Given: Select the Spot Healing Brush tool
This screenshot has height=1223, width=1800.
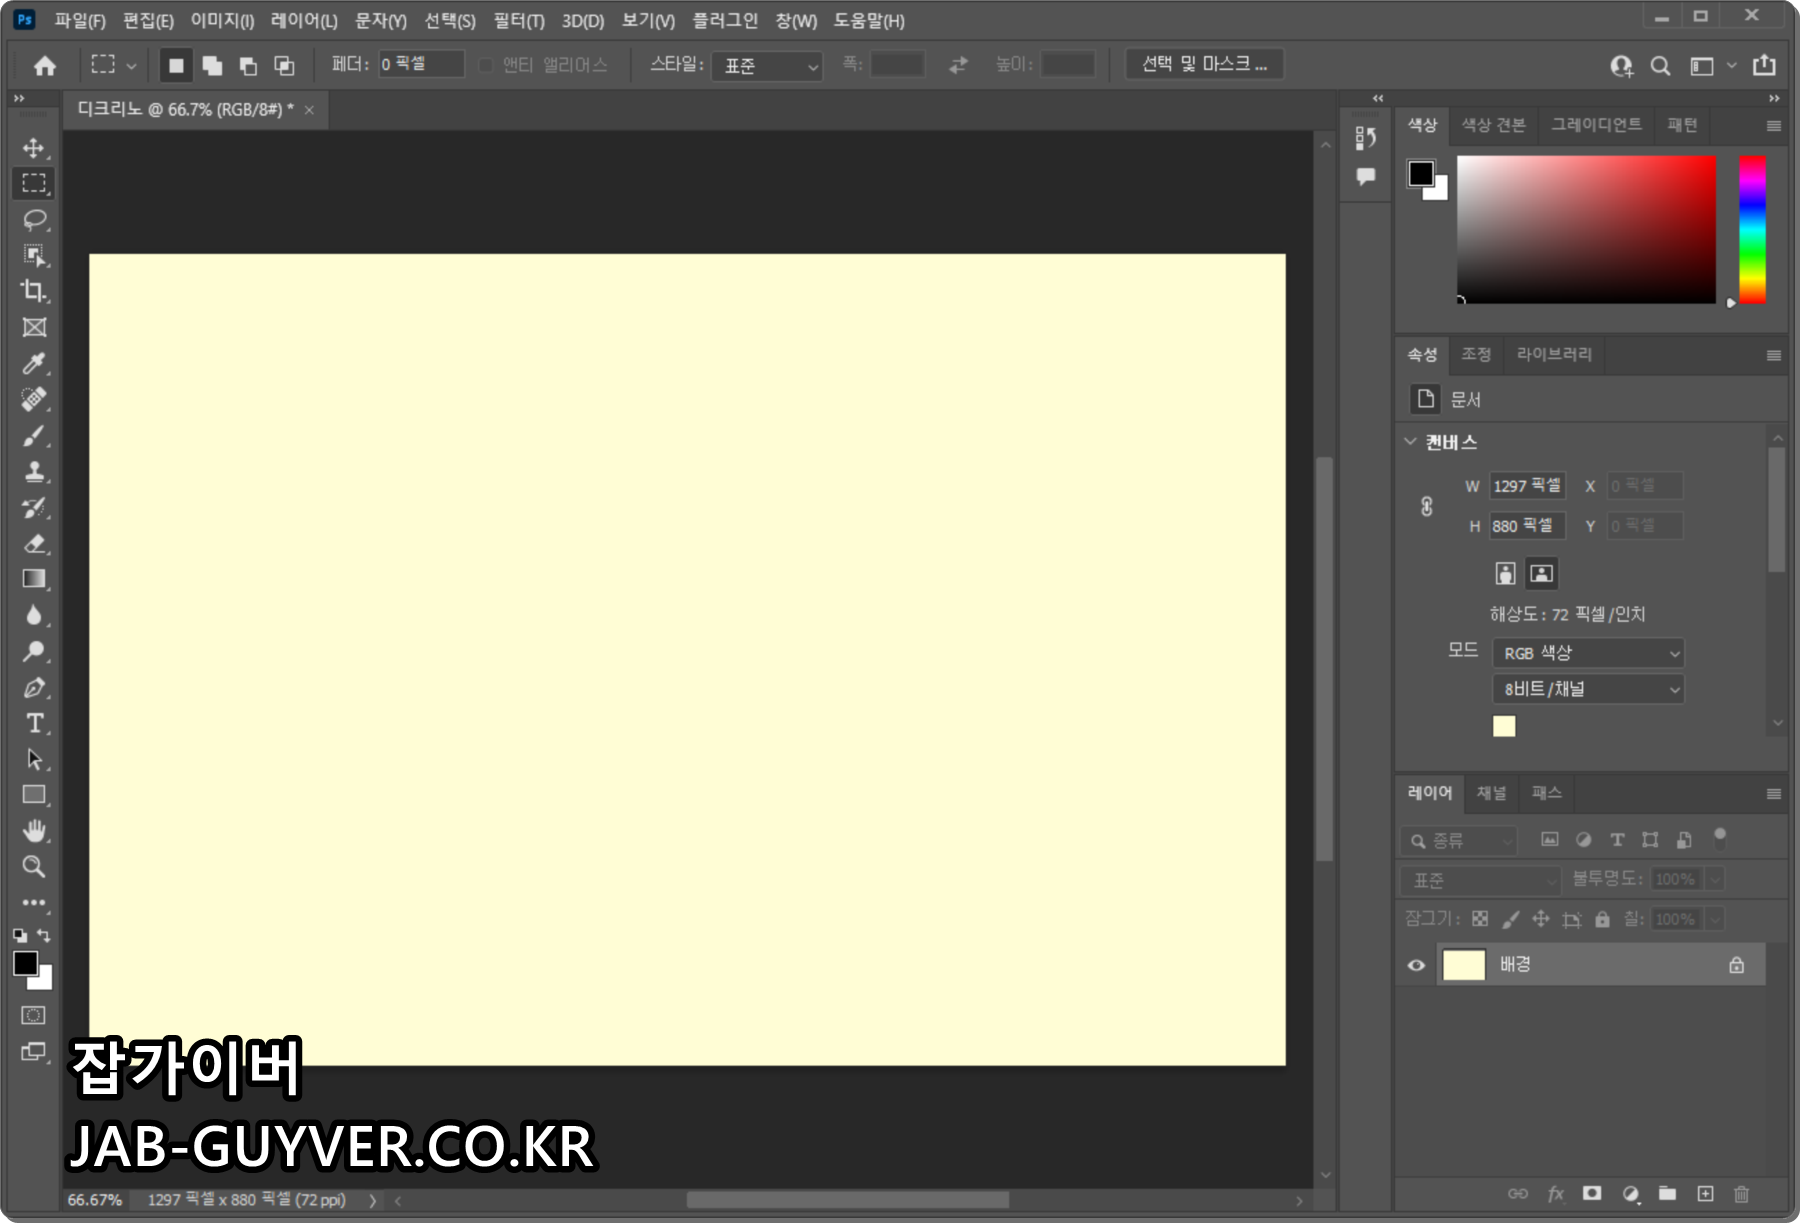Looking at the screenshot, I should tap(34, 400).
